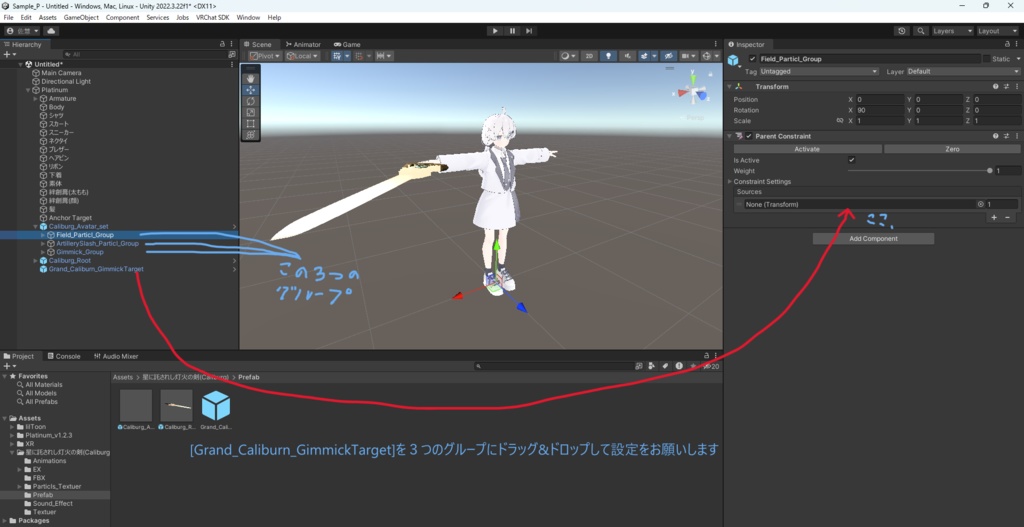Click the Zero button
This screenshot has height=527, width=1024.
(x=952, y=149)
